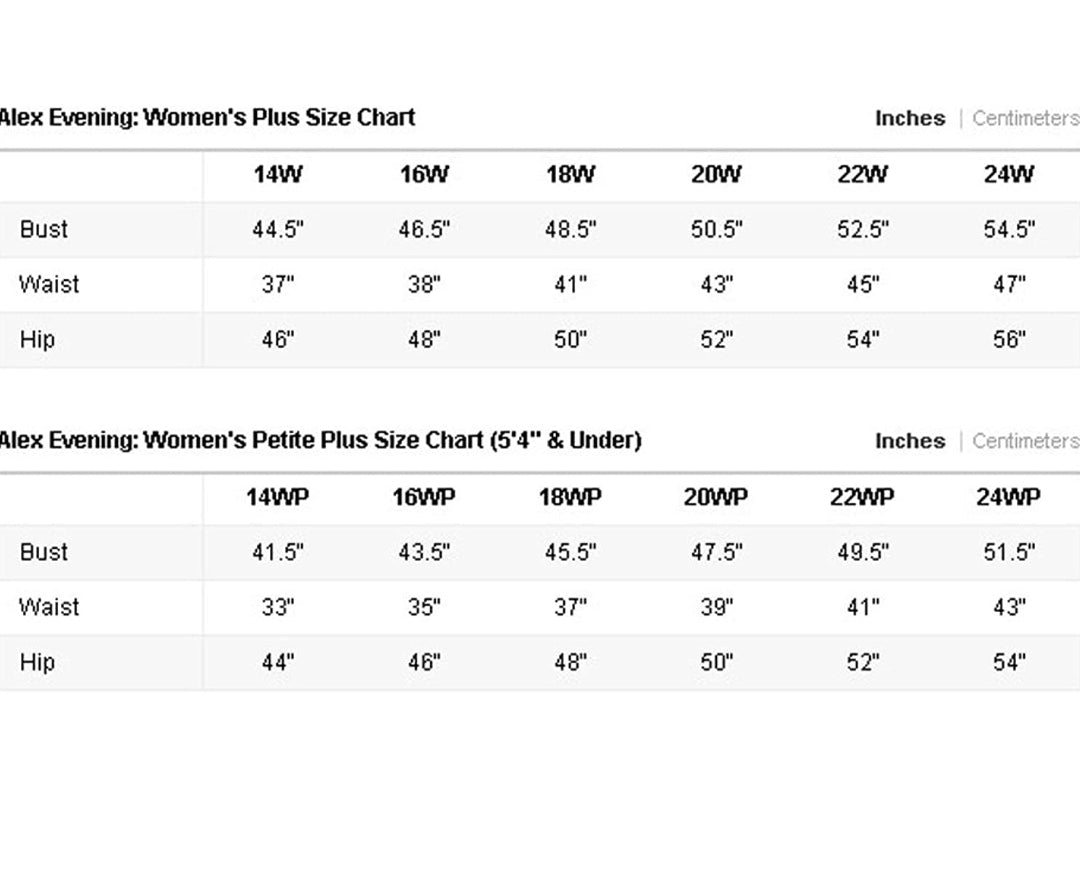1080x874 pixels.
Task: Select Inches for Petite Plus Size Chart
Action: coord(910,441)
